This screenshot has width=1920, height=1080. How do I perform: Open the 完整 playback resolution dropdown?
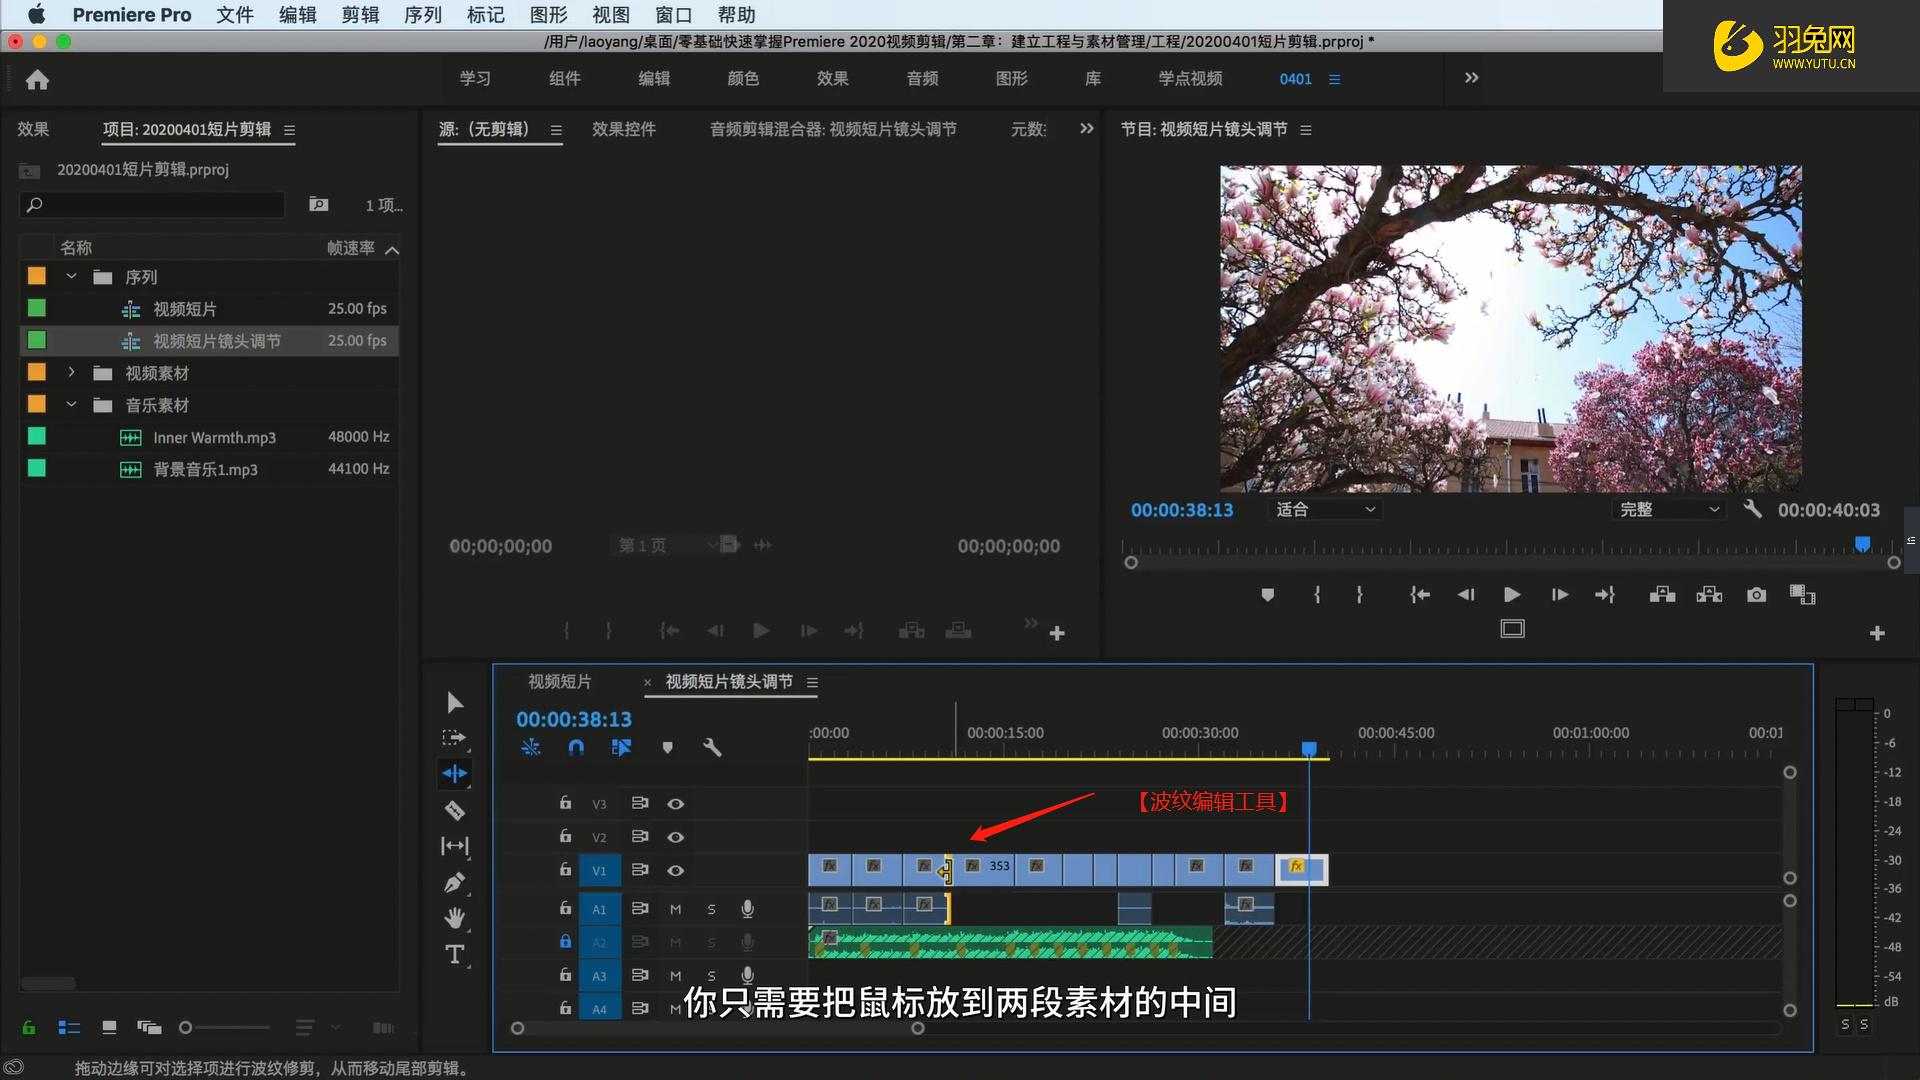tap(1669, 509)
